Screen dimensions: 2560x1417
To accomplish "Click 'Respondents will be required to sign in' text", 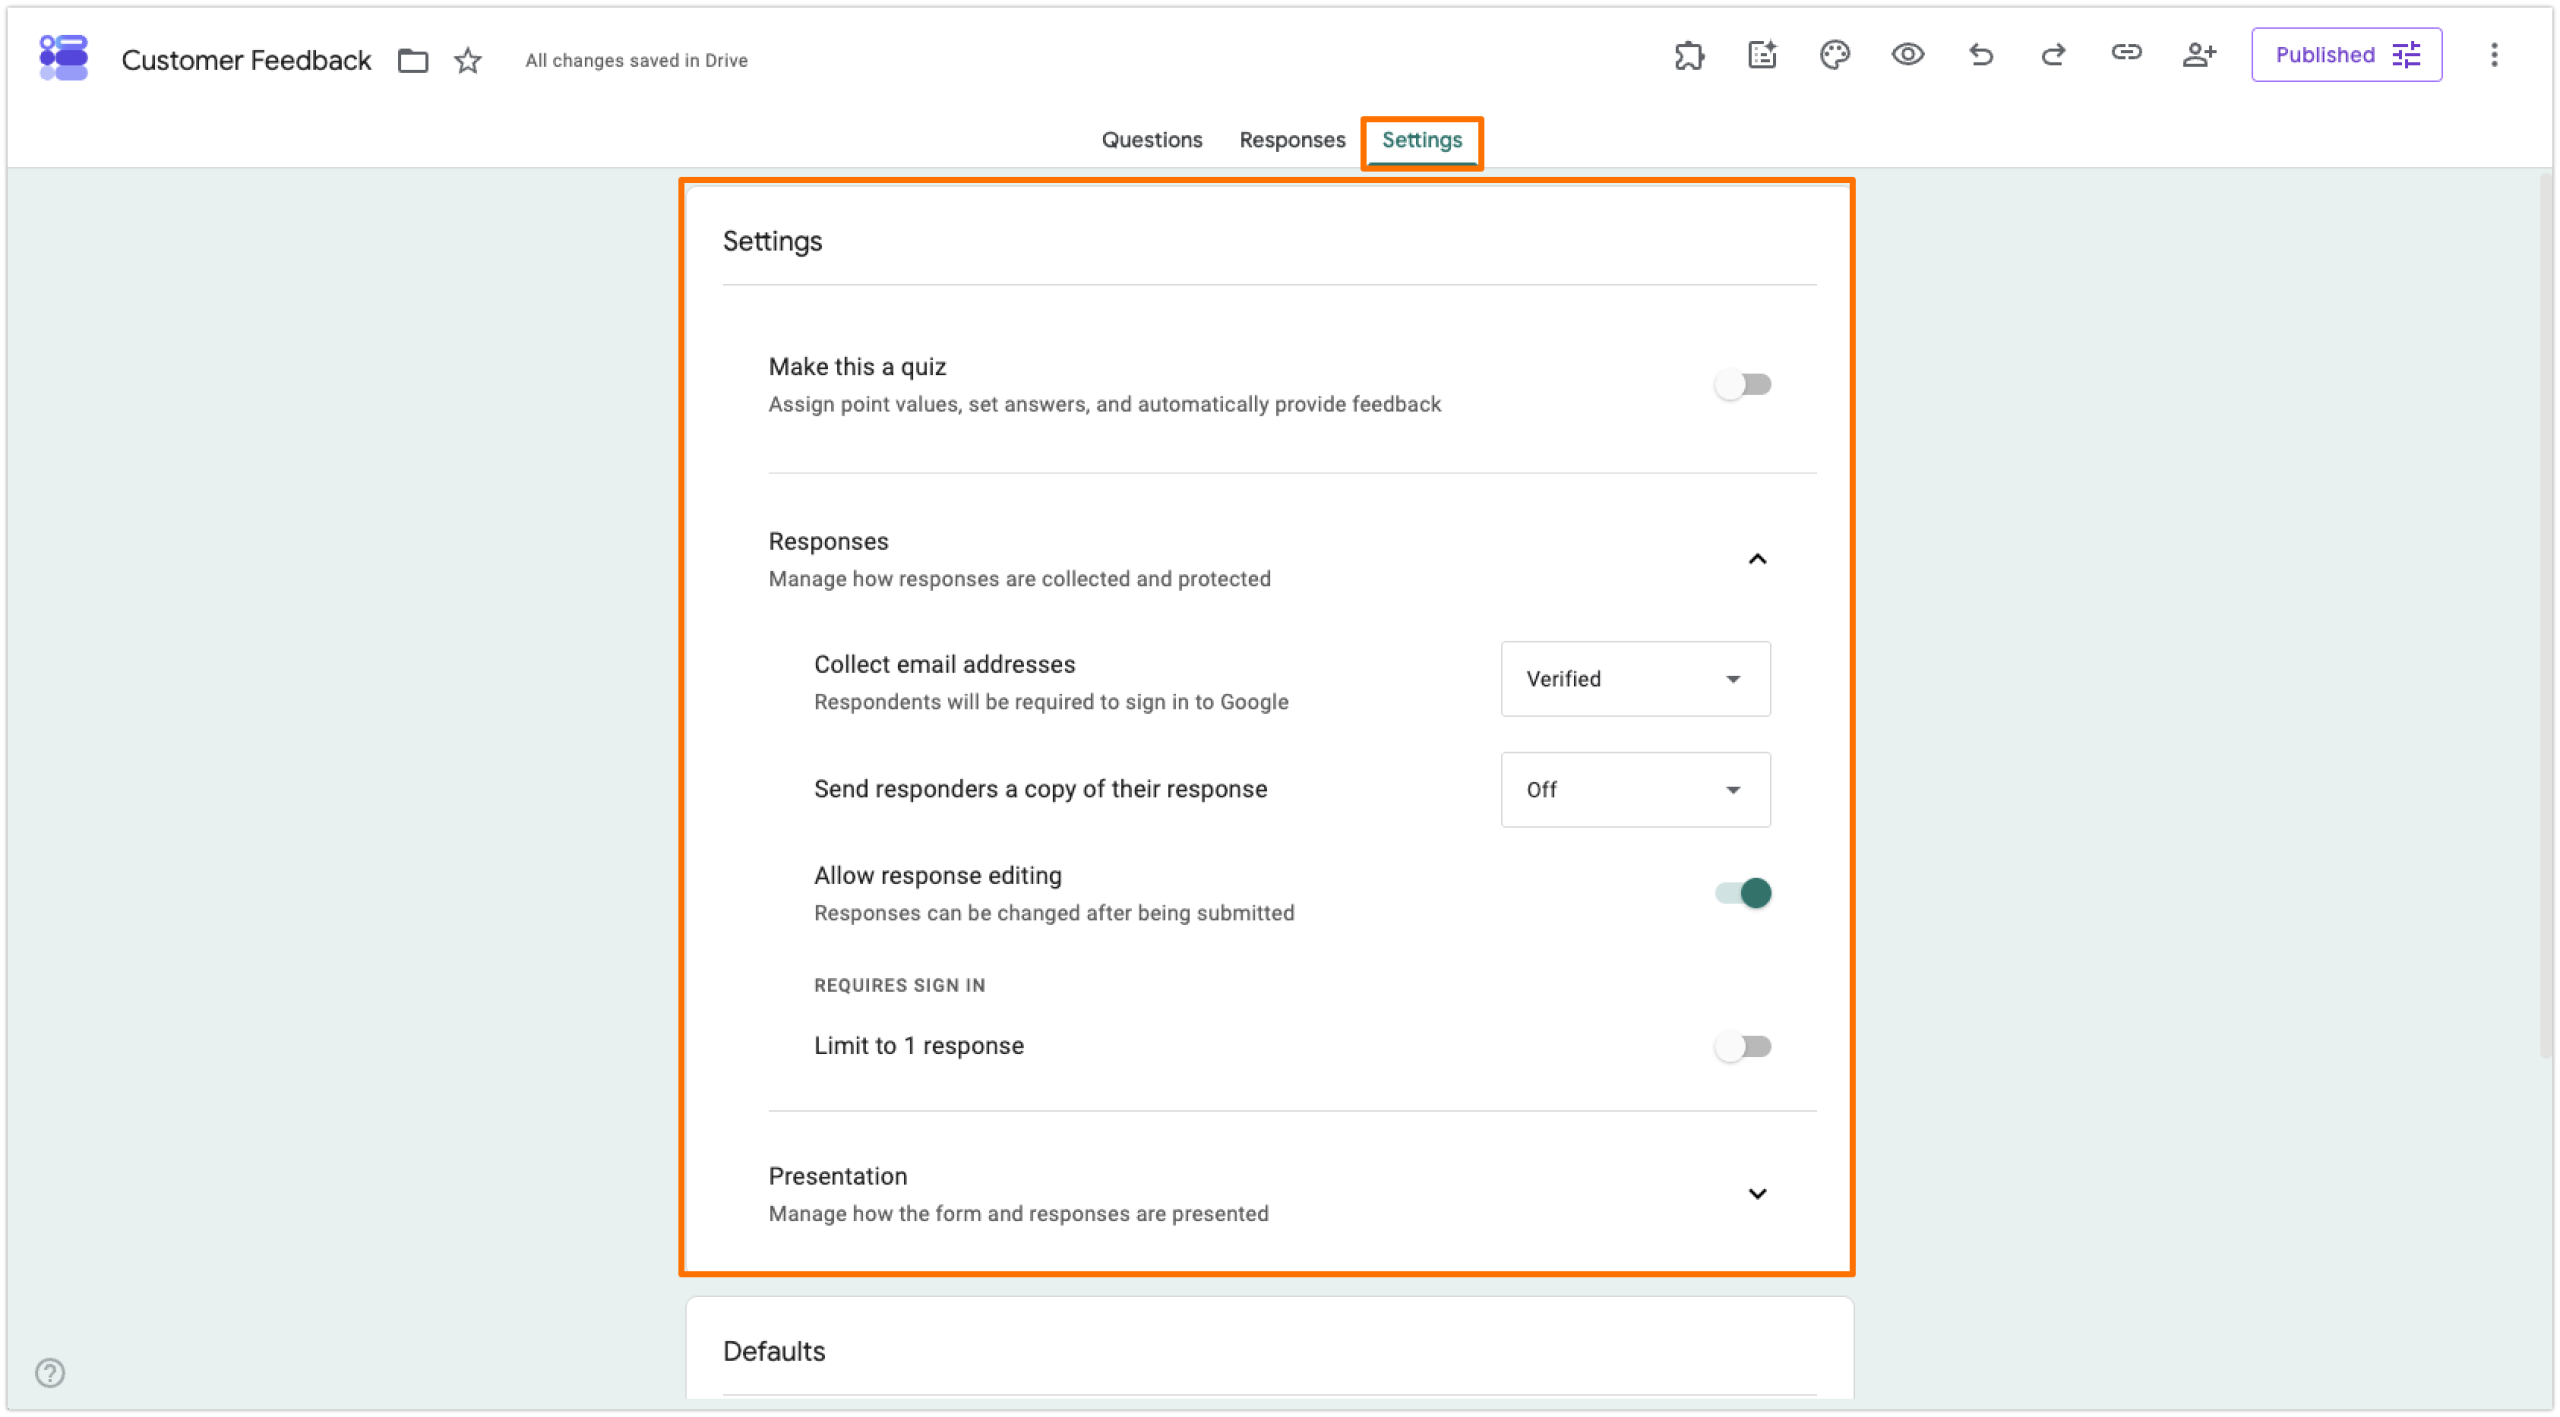I will (1051, 702).
